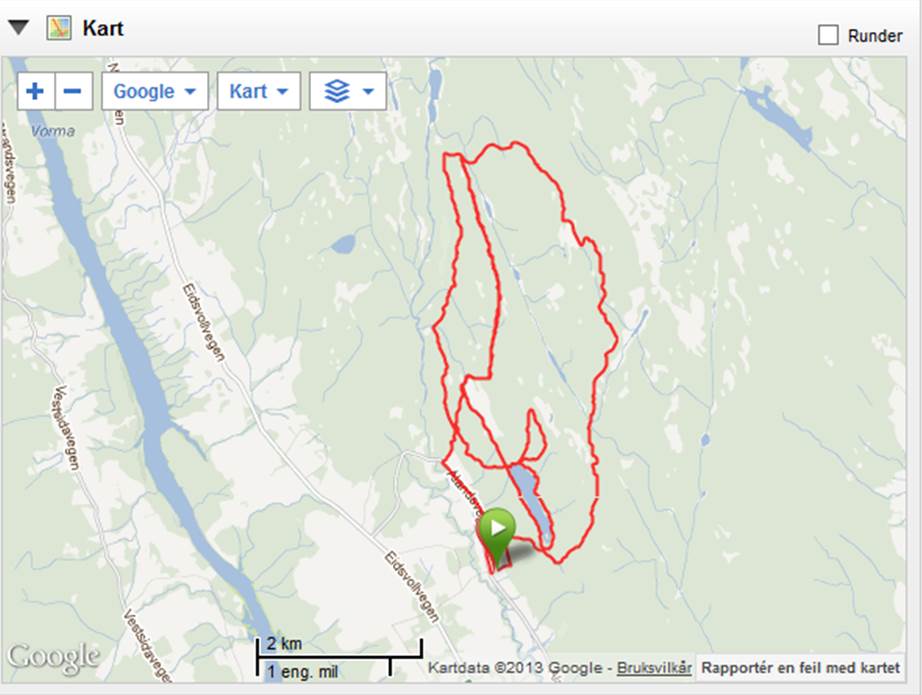Click the 2 km scale bar
The width and height of the screenshot is (922, 695).
click(x=339, y=649)
